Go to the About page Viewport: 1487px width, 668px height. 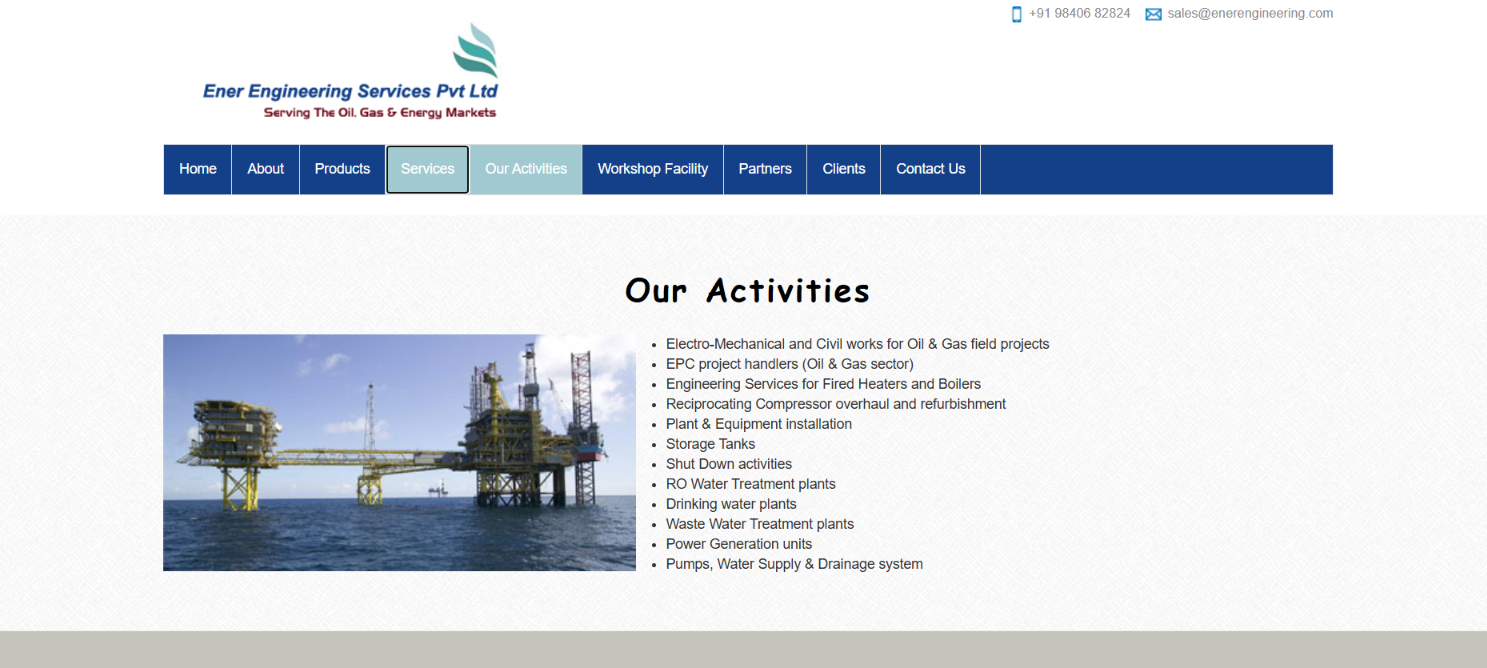click(266, 169)
